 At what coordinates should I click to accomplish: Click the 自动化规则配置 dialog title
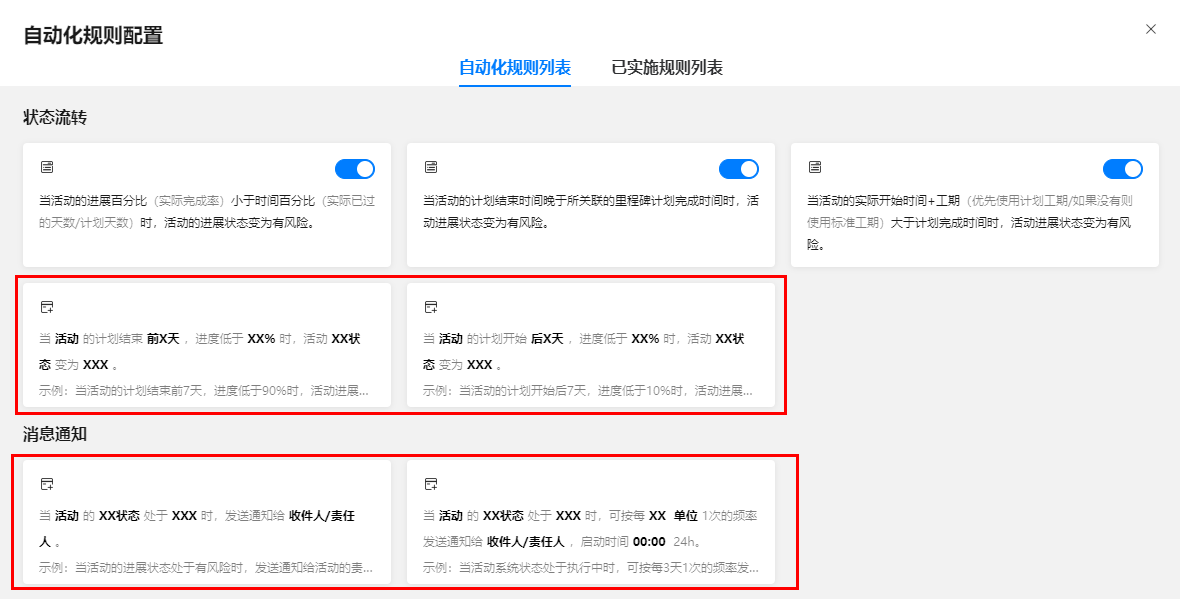[93, 35]
